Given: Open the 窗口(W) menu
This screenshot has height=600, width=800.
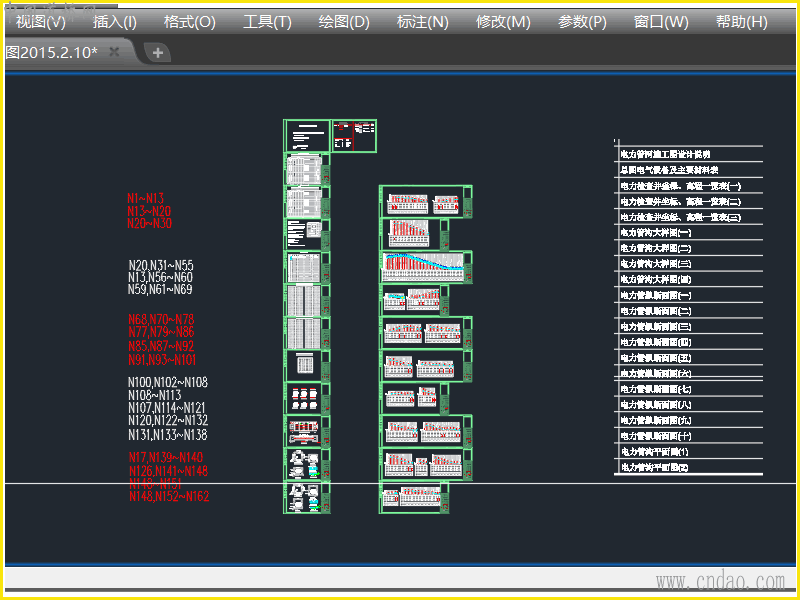Looking at the screenshot, I should pos(661,22).
